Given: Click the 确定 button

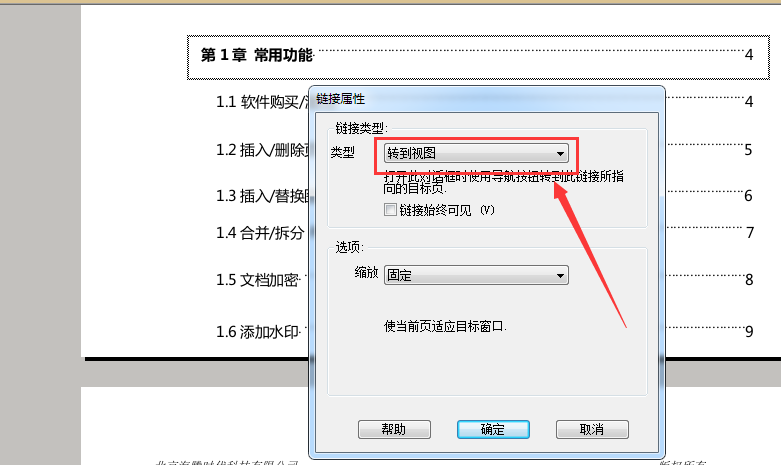Looking at the screenshot, I should (493, 429).
